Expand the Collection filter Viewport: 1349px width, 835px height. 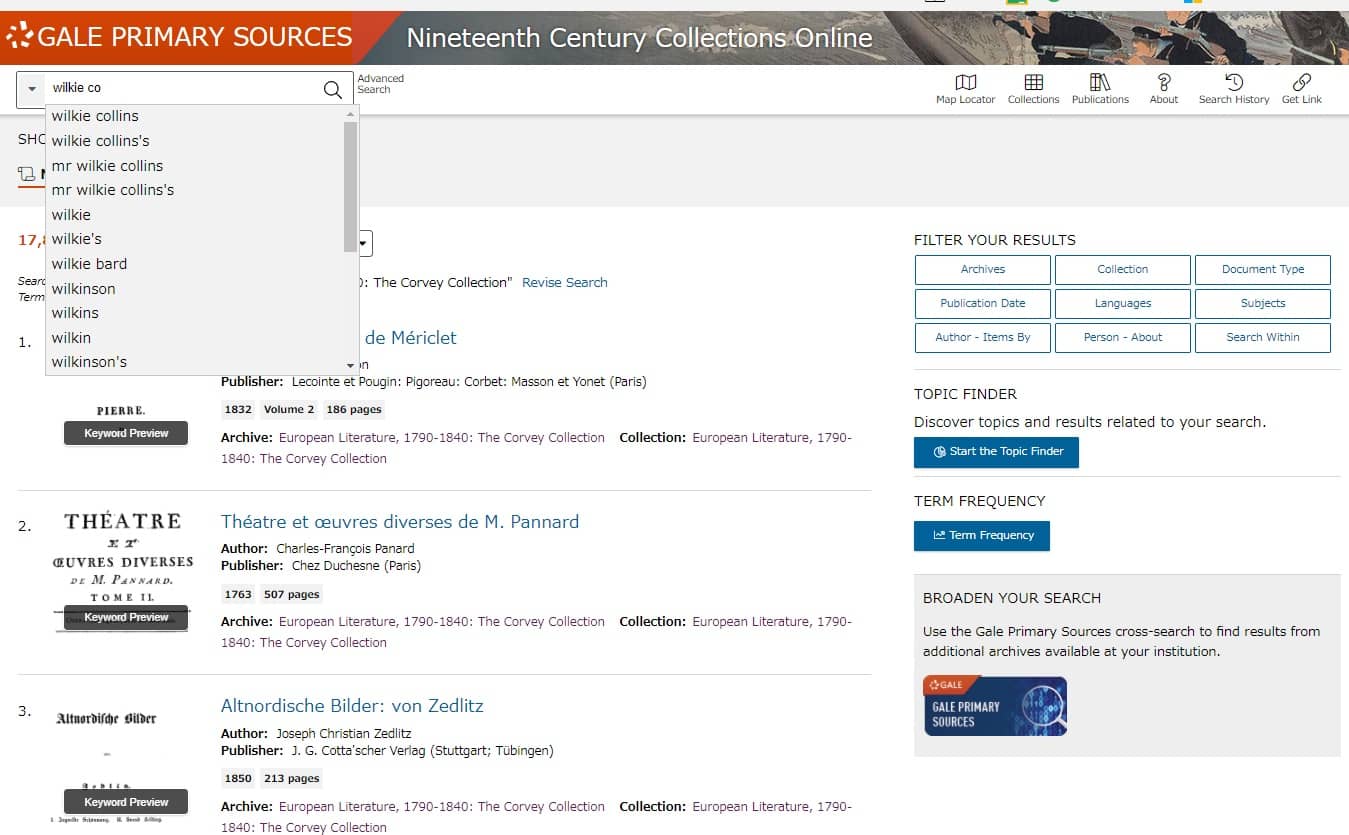click(x=1122, y=270)
